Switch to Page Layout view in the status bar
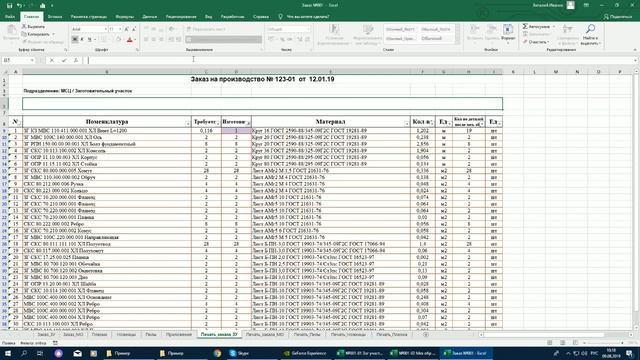The height and width of the screenshot is (360, 640). pos(562,343)
